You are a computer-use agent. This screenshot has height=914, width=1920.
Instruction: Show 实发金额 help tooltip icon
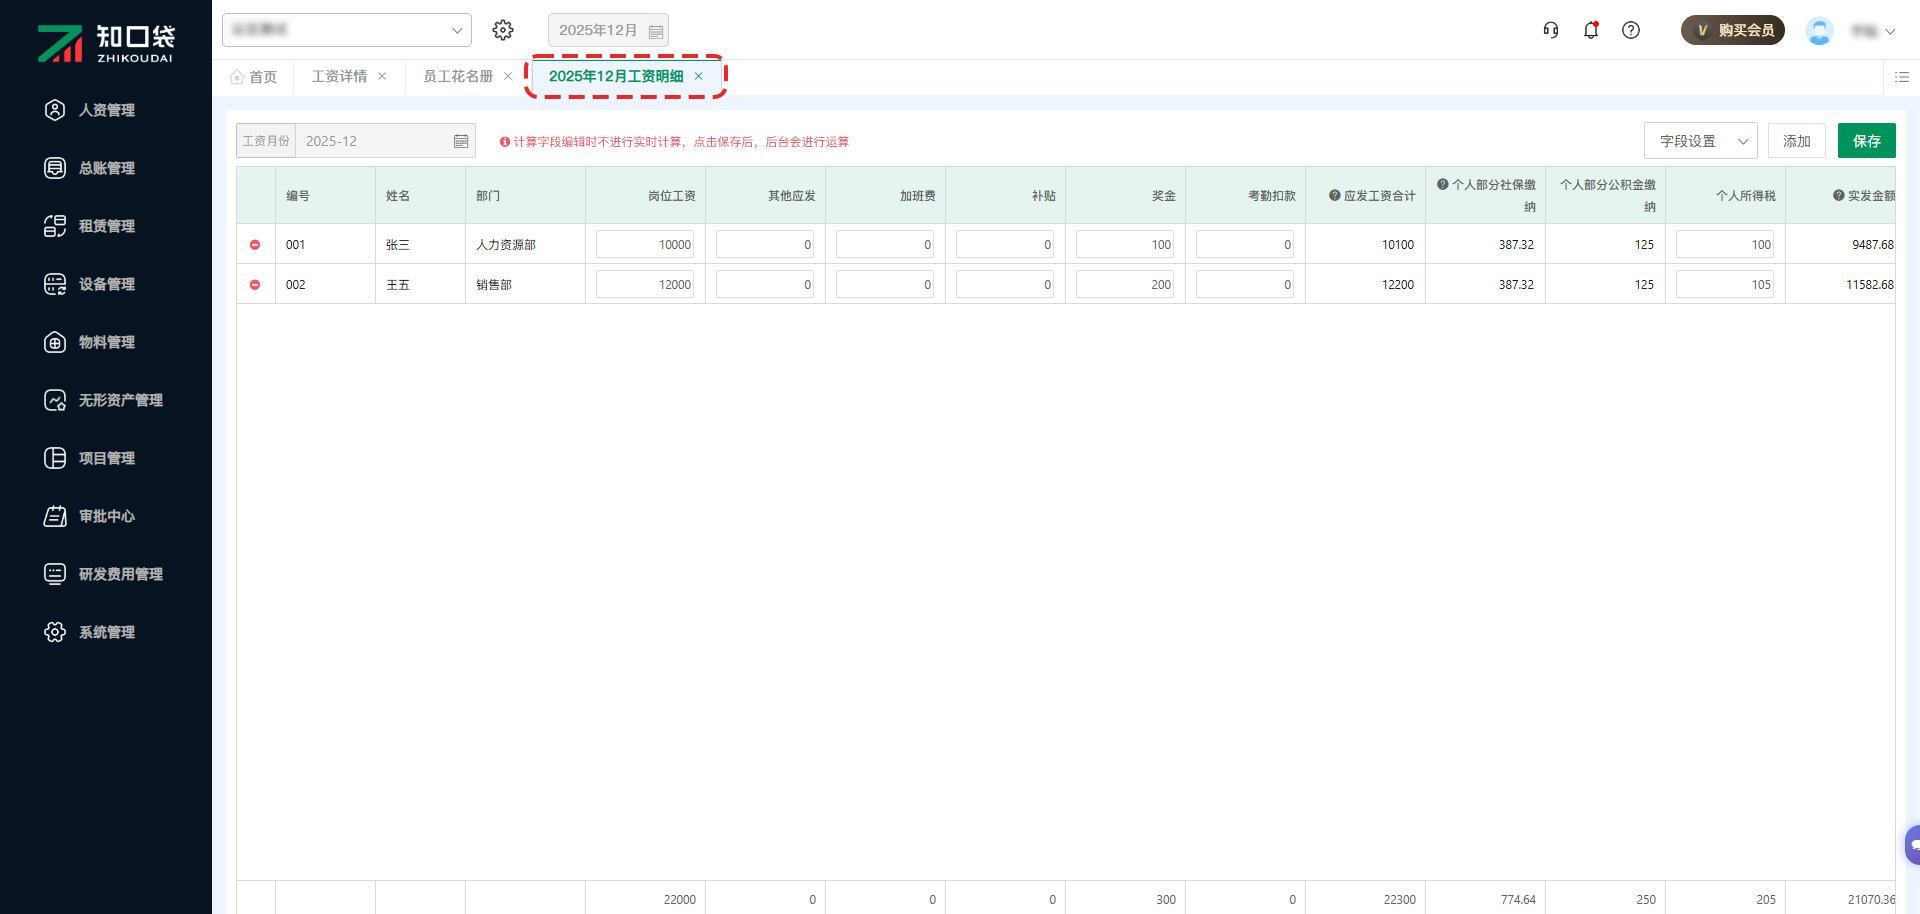tap(1838, 195)
